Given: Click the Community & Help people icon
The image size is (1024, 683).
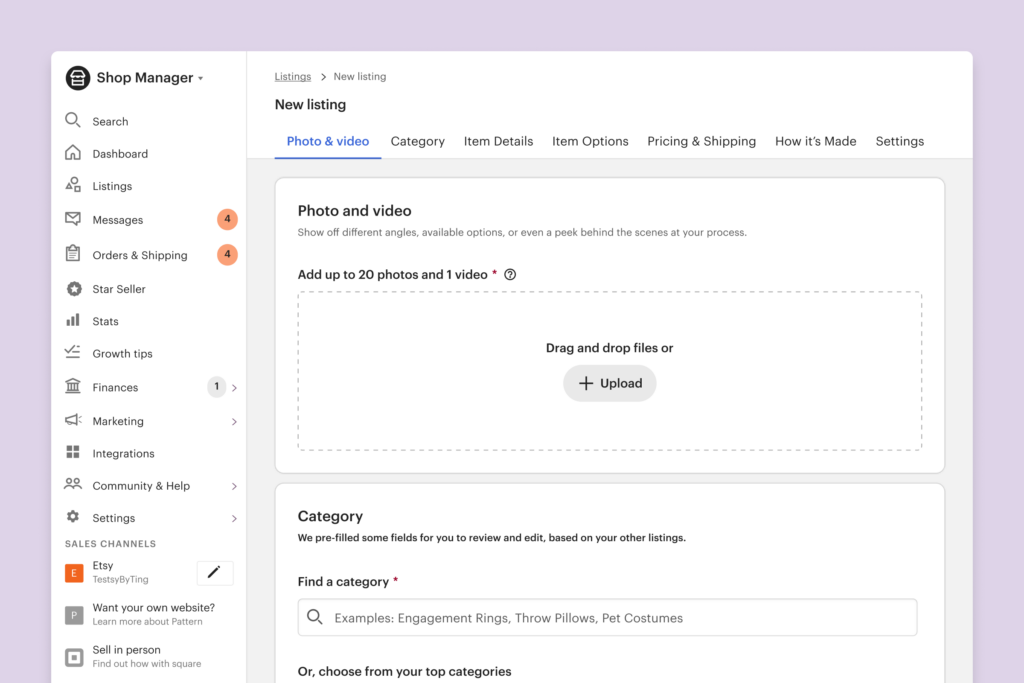Looking at the screenshot, I should (73, 484).
